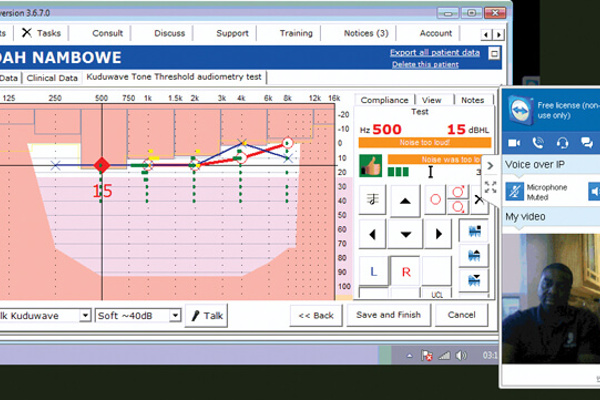Open the Notes tab
600x400 pixels.
471,100
